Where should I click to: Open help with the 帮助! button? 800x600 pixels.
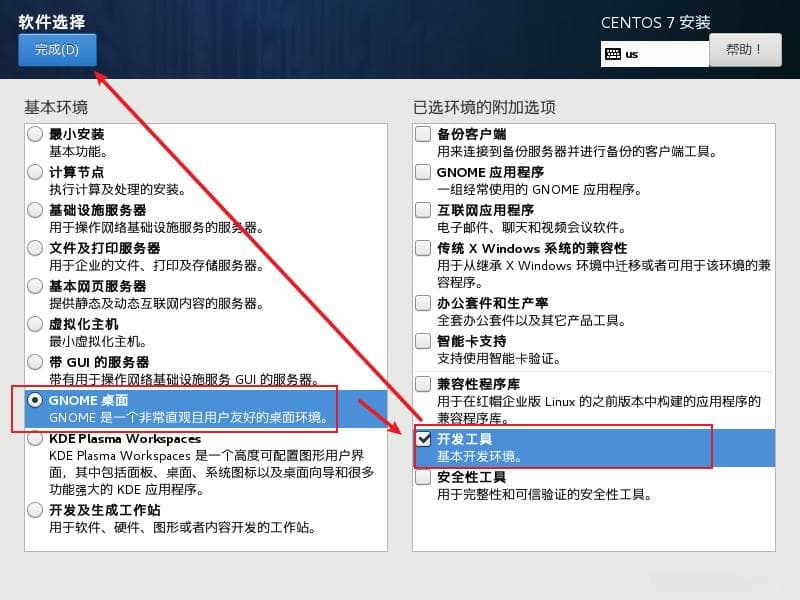pos(745,49)
